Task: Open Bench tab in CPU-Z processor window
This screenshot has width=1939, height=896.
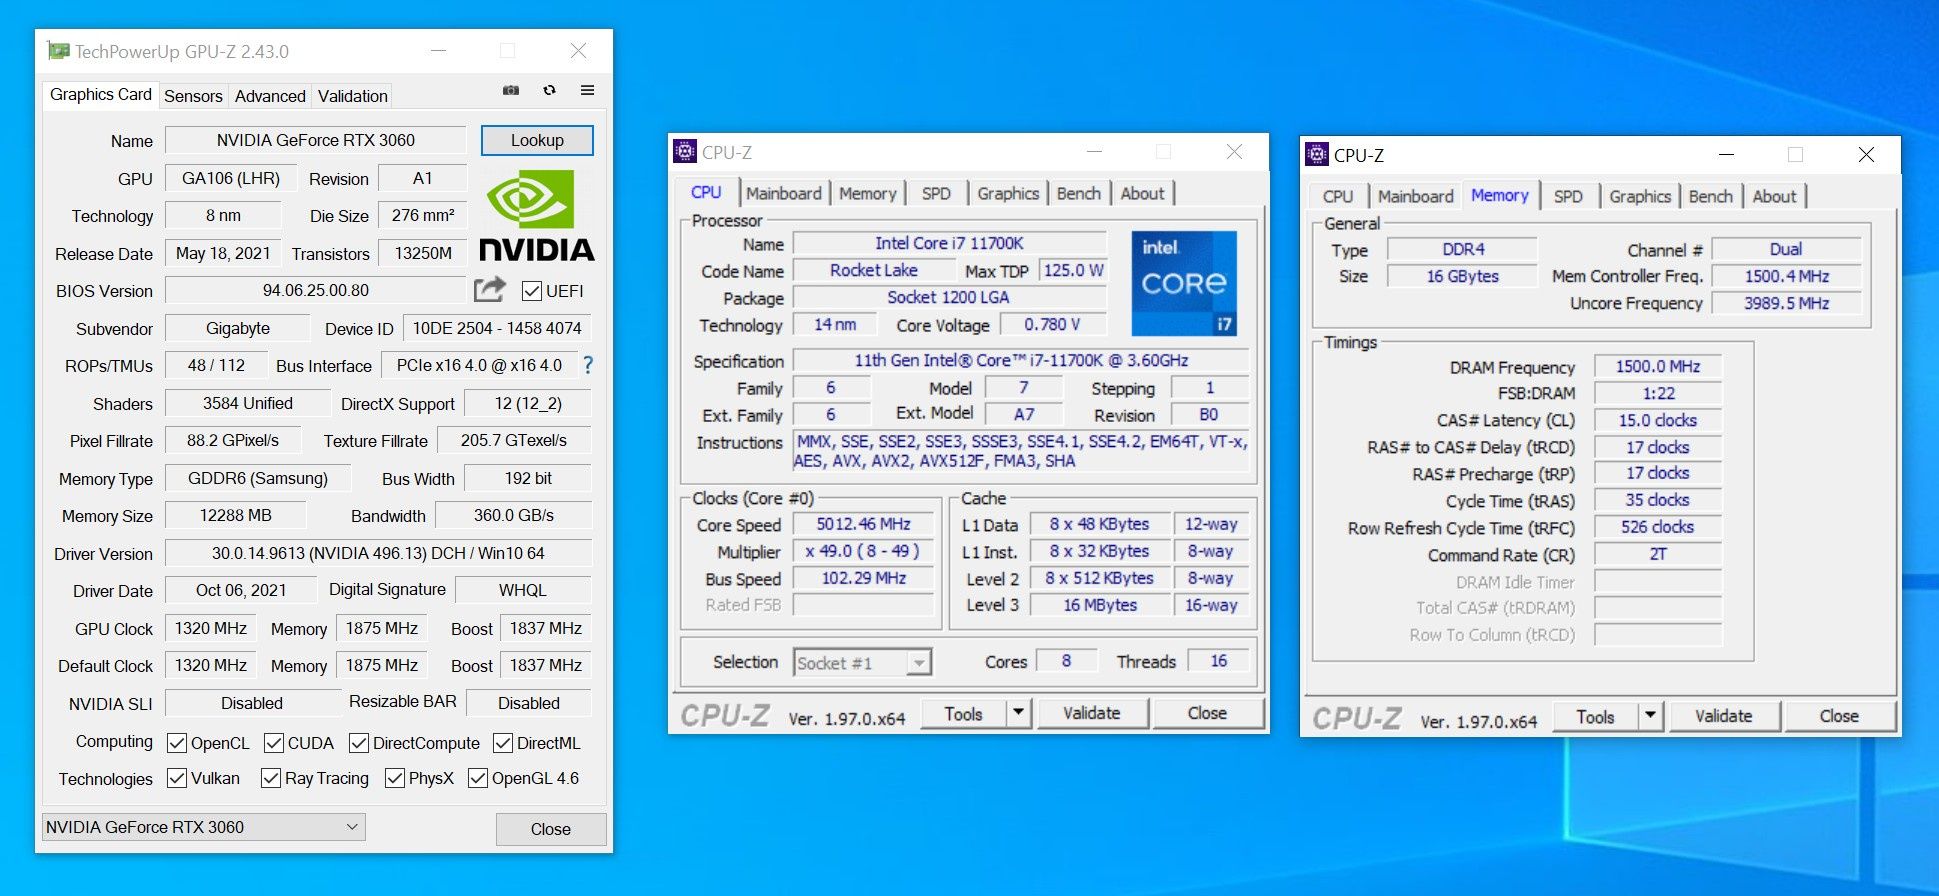Action: point(1079,193)
